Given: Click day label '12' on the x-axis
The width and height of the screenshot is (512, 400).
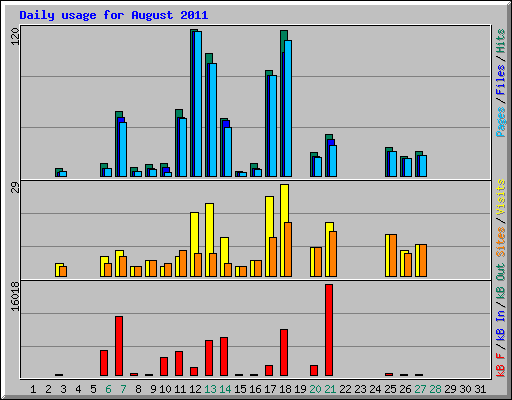Looking at the screenshot, I should pos(195,389).
